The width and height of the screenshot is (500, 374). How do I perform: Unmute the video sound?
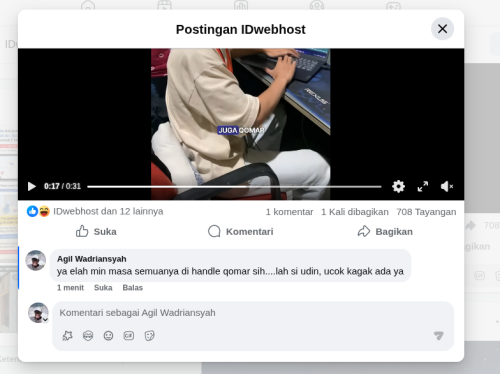point(447,186)
